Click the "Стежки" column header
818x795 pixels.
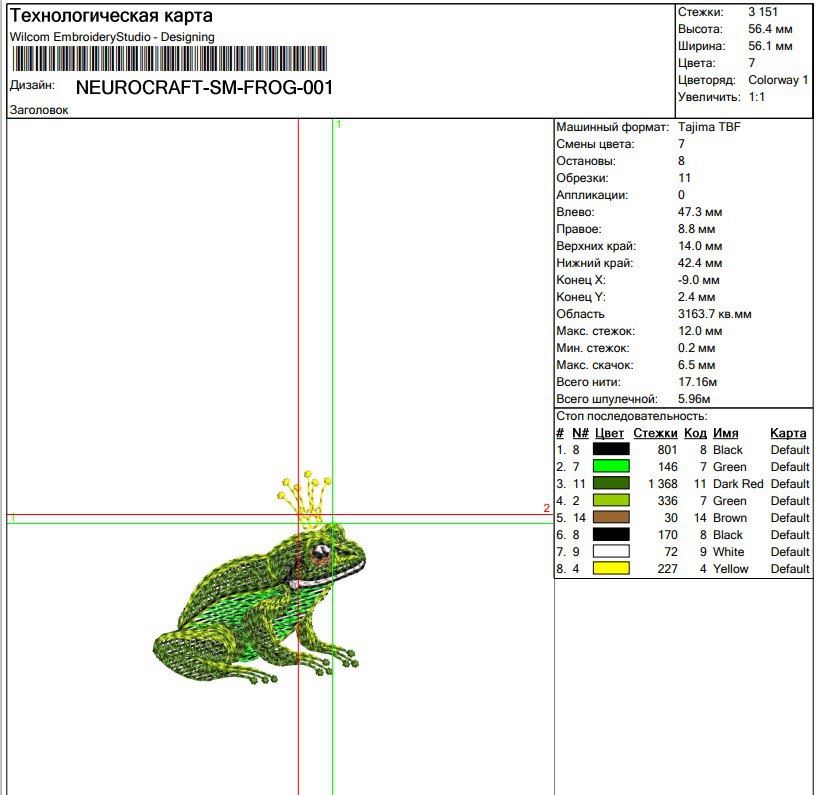click(655, 433)
